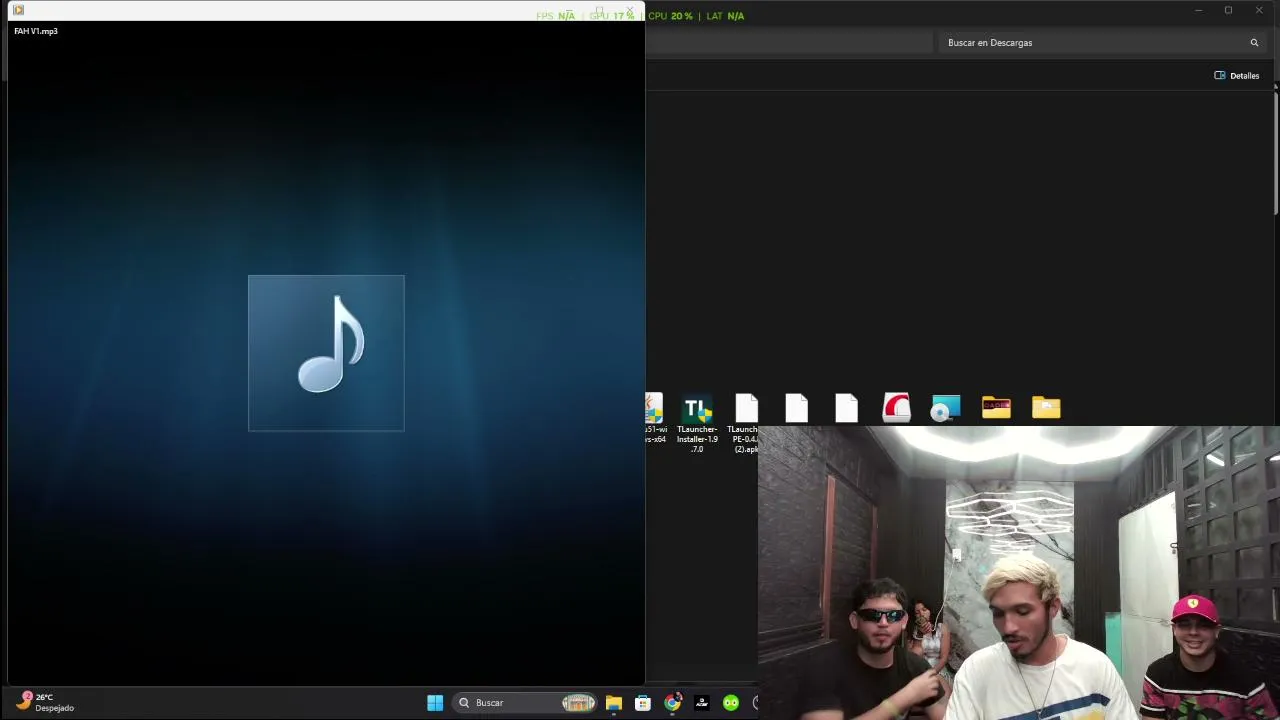Open the folder with the red label thumbnail

pyautogui.click(x=996, y=408)
